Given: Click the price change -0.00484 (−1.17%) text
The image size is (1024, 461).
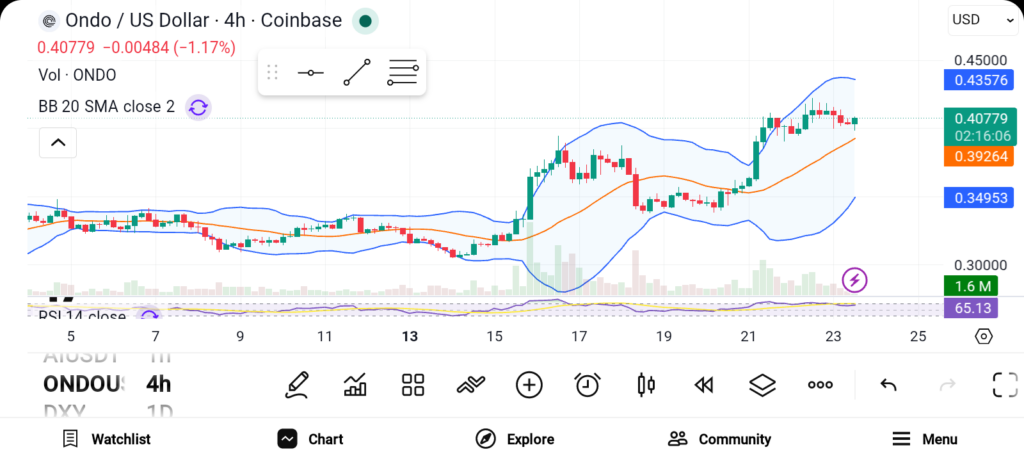Looking at the screenshot, I should point(169,48).
